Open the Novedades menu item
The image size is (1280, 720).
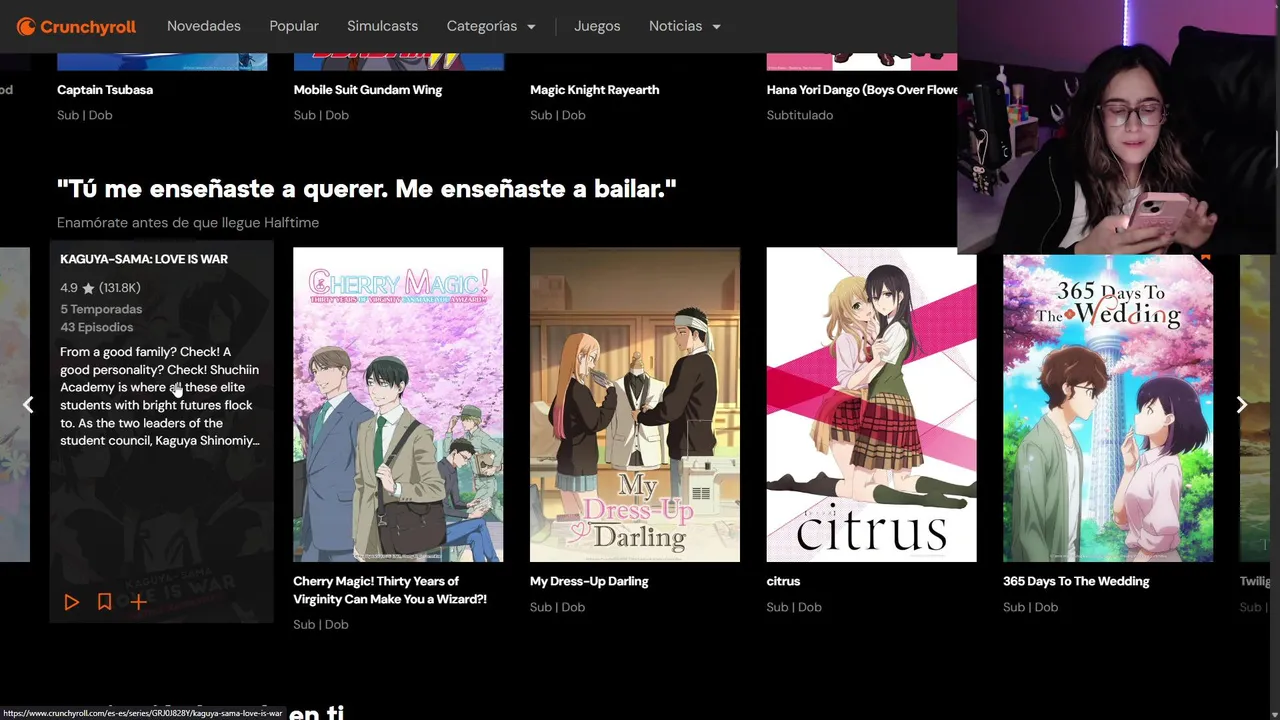click(x=204, y=26)
